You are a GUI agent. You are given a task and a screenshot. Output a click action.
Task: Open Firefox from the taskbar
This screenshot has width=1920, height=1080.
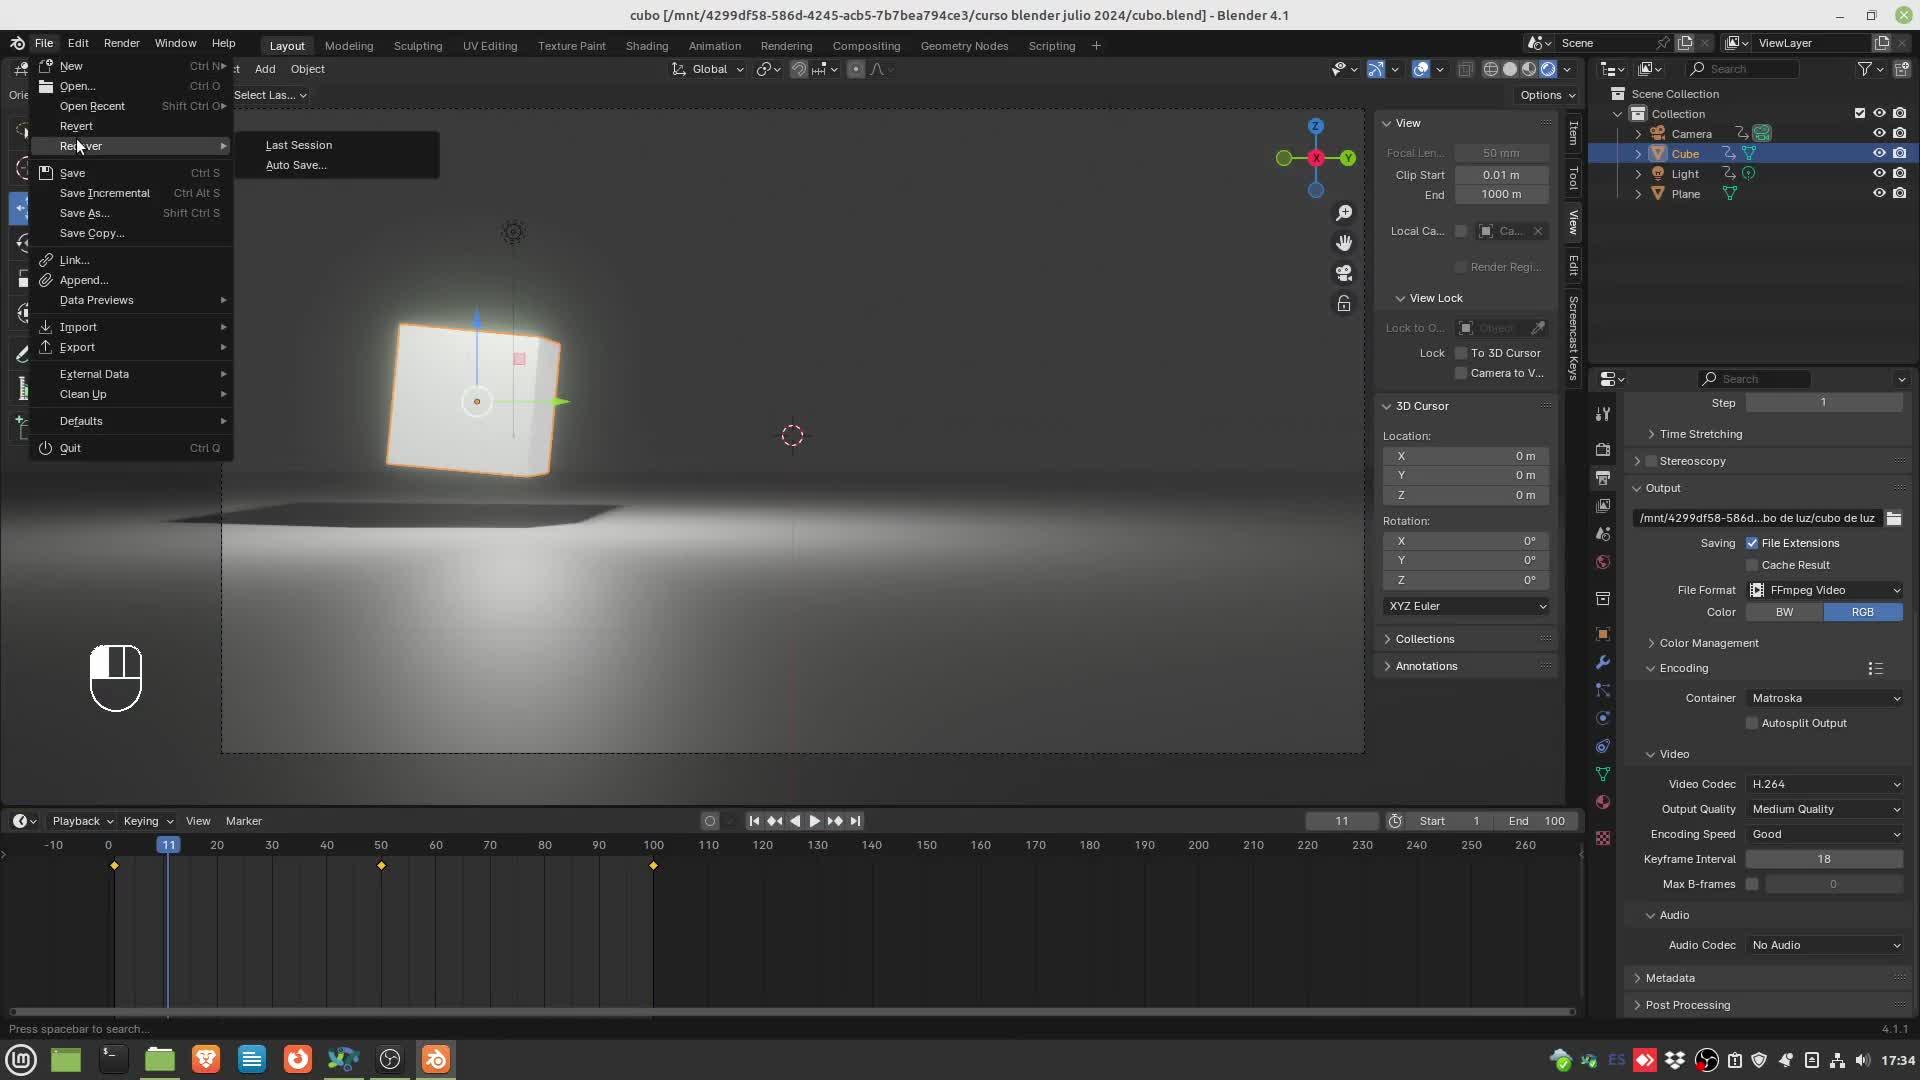(298, 1059)
